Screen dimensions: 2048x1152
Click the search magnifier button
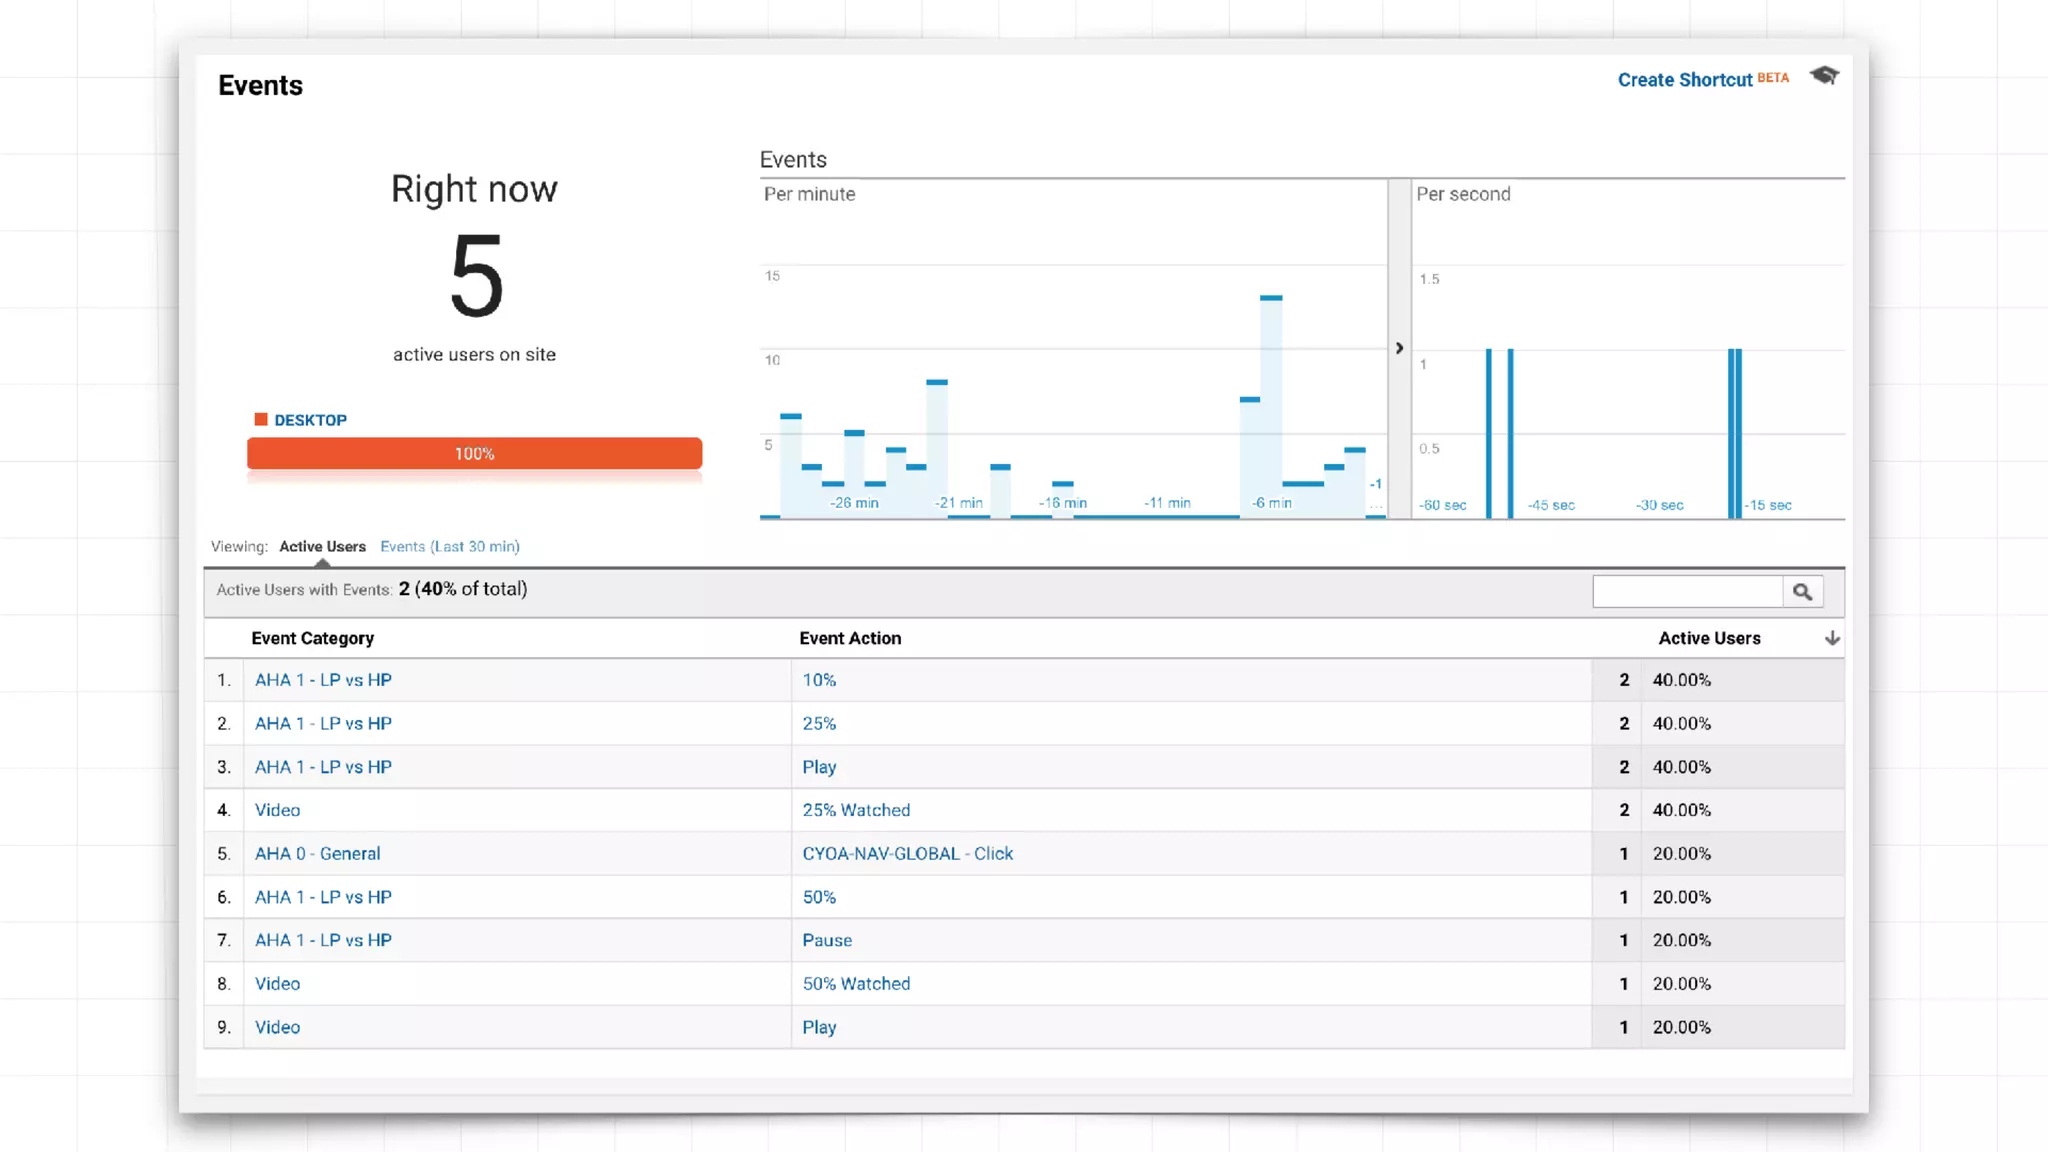point(1802,592)
